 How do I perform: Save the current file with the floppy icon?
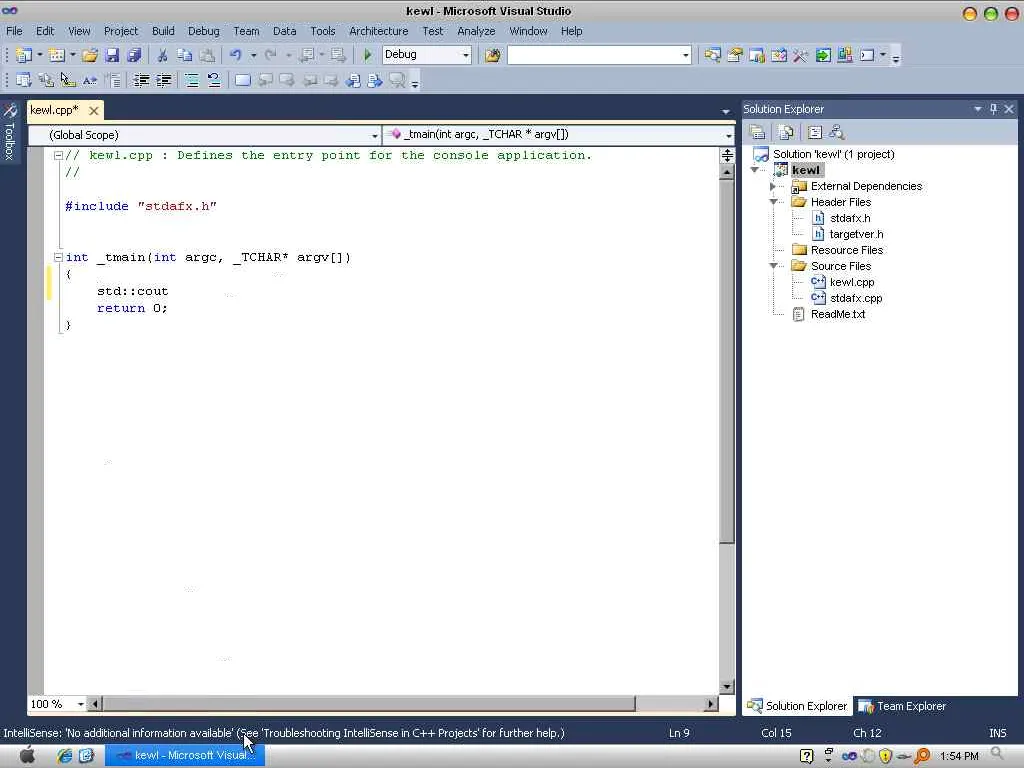(112, 55)
